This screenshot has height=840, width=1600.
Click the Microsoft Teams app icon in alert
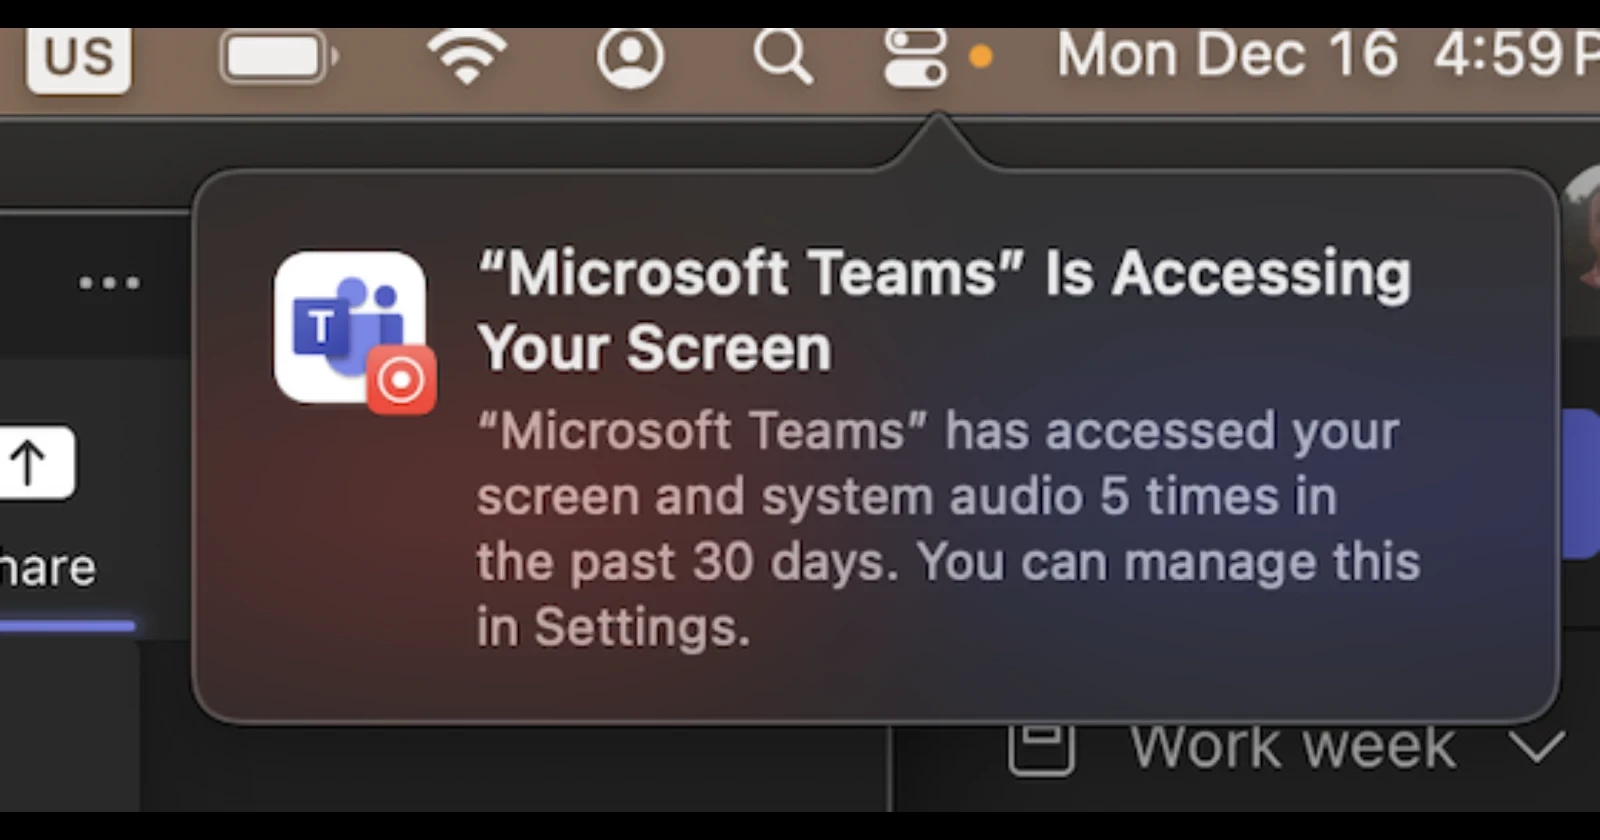[x=350, y=327]
